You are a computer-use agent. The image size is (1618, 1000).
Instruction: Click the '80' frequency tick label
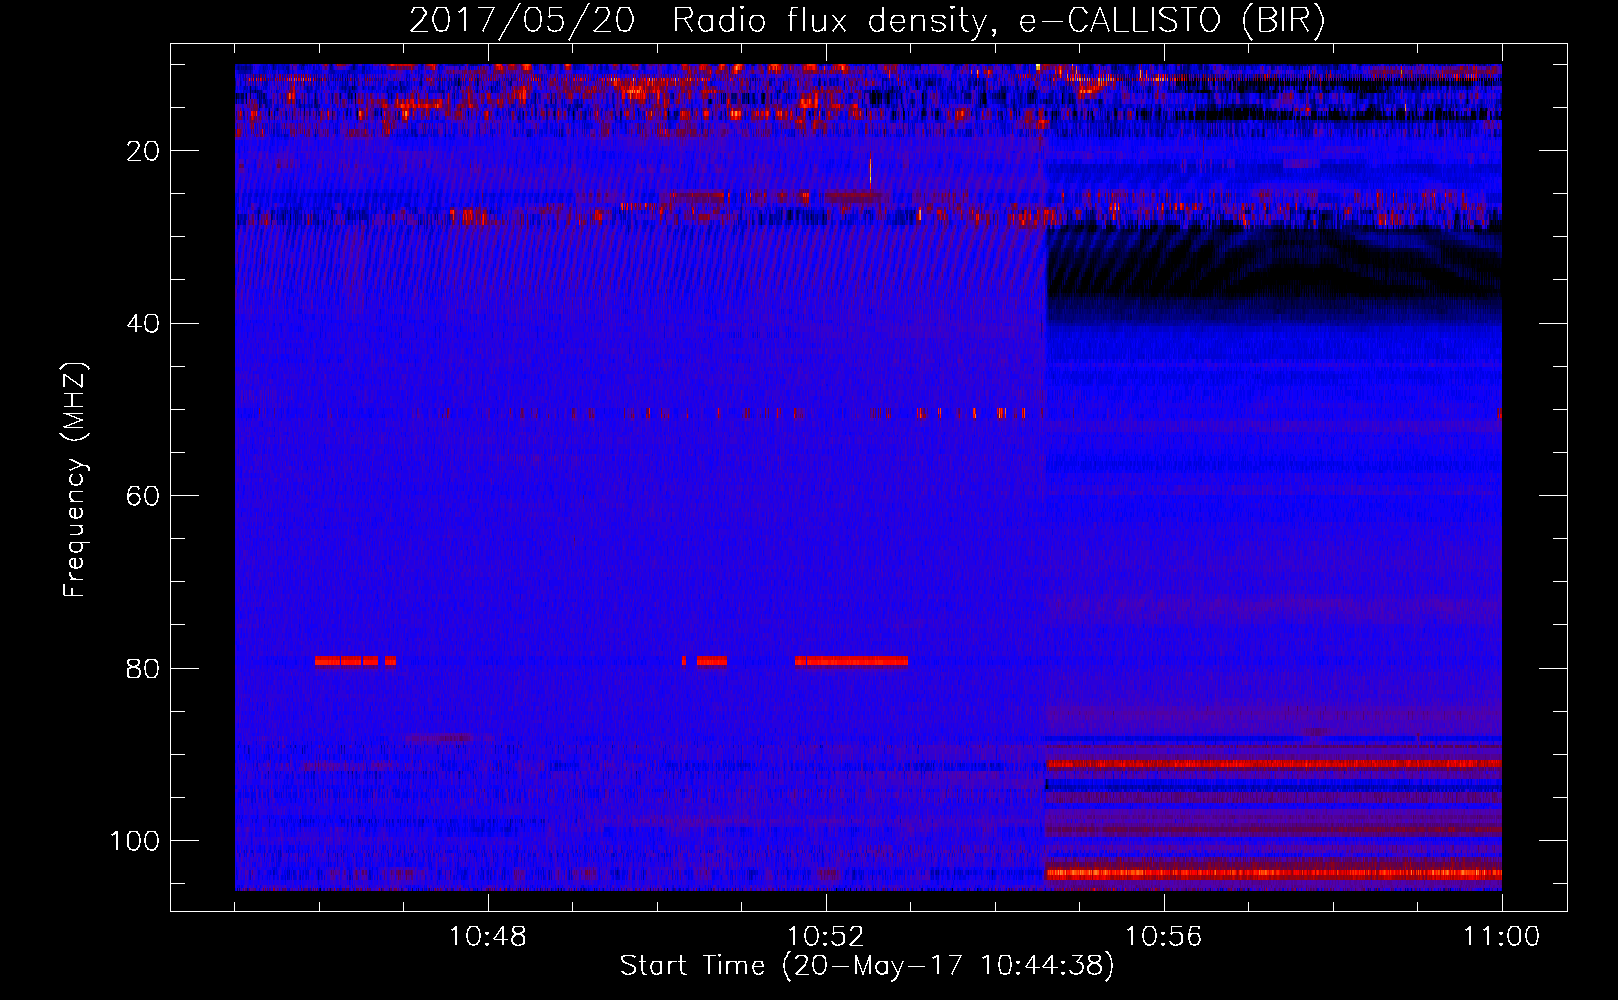(x=143, y=669)
